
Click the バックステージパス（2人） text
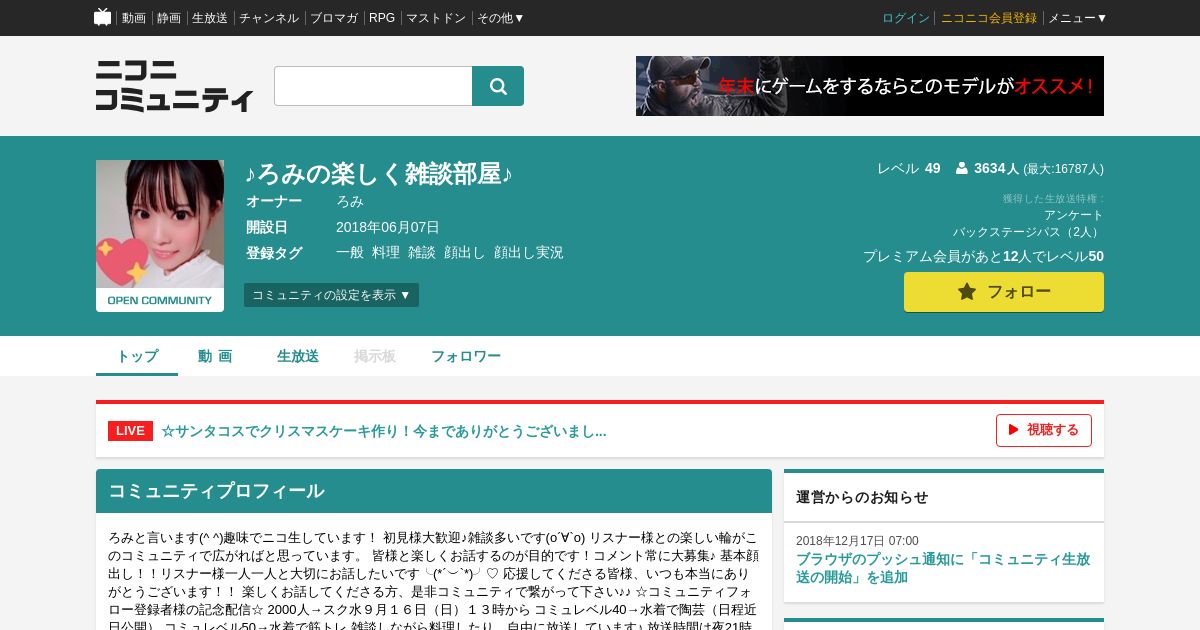1028,232
